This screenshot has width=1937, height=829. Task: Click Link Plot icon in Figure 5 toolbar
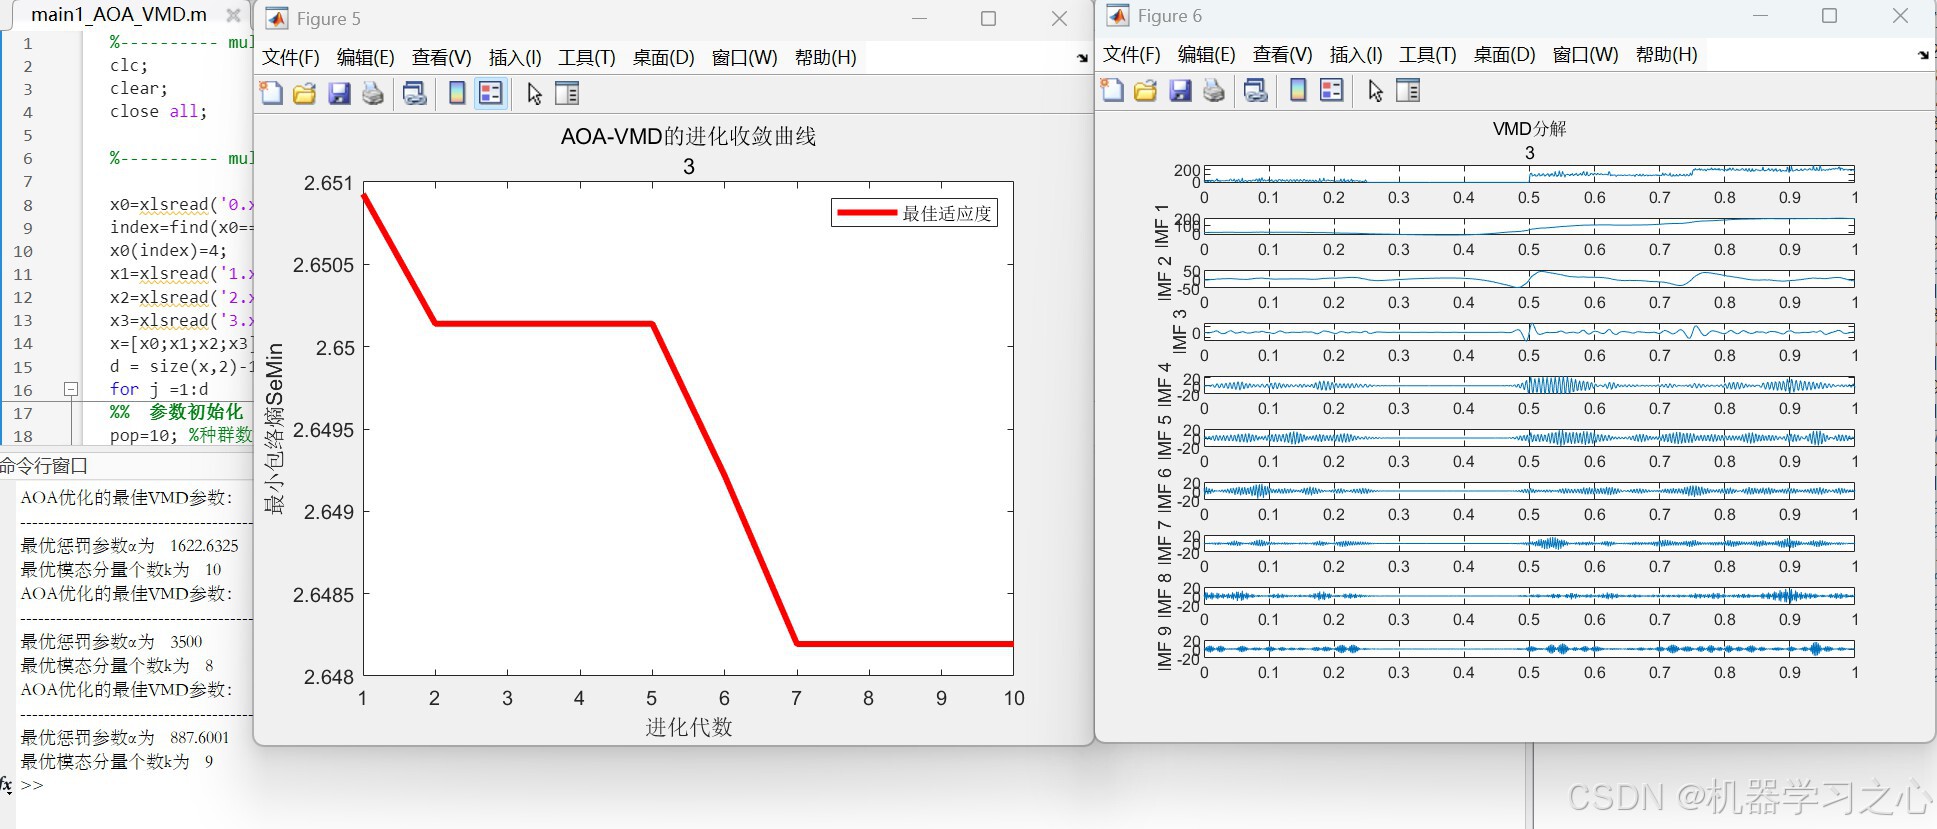[x=414, y=94]
